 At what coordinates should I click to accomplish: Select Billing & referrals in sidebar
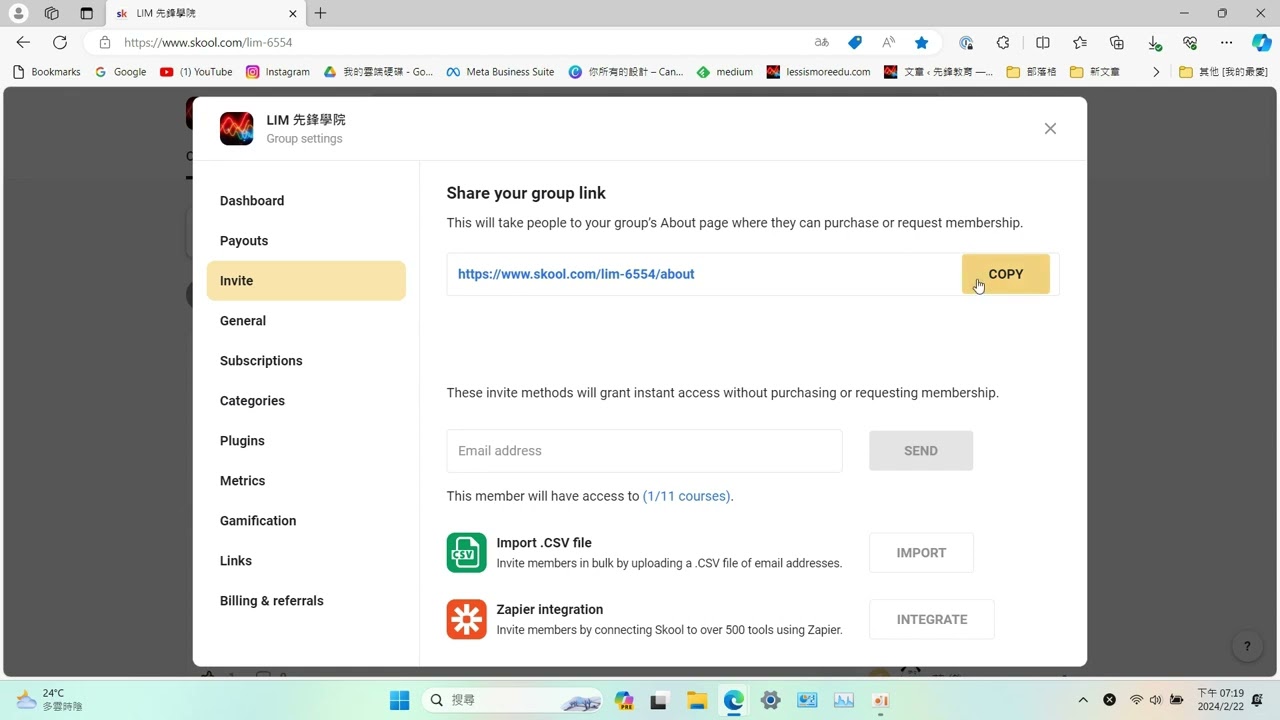point(272,601)
